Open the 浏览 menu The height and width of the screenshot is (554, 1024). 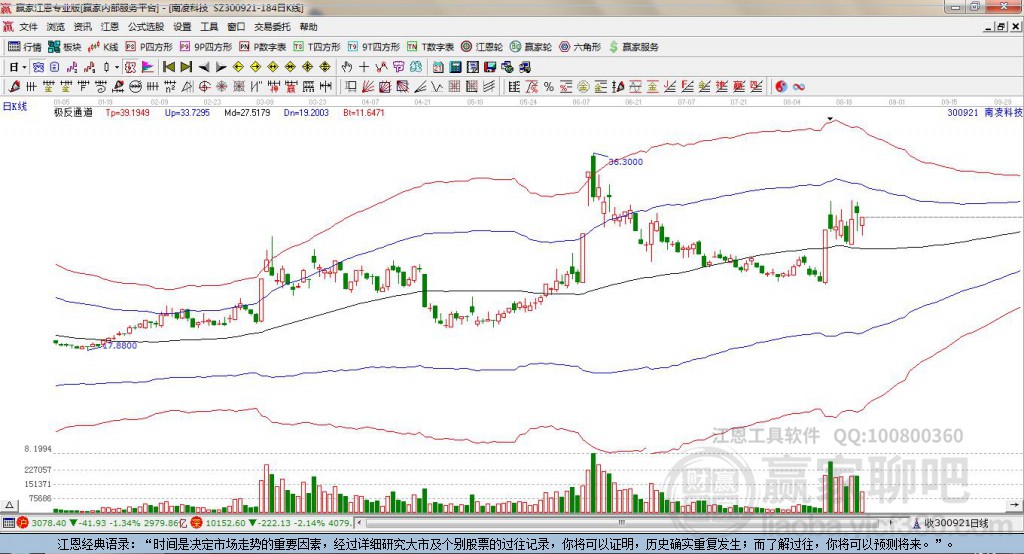point(56,27)
